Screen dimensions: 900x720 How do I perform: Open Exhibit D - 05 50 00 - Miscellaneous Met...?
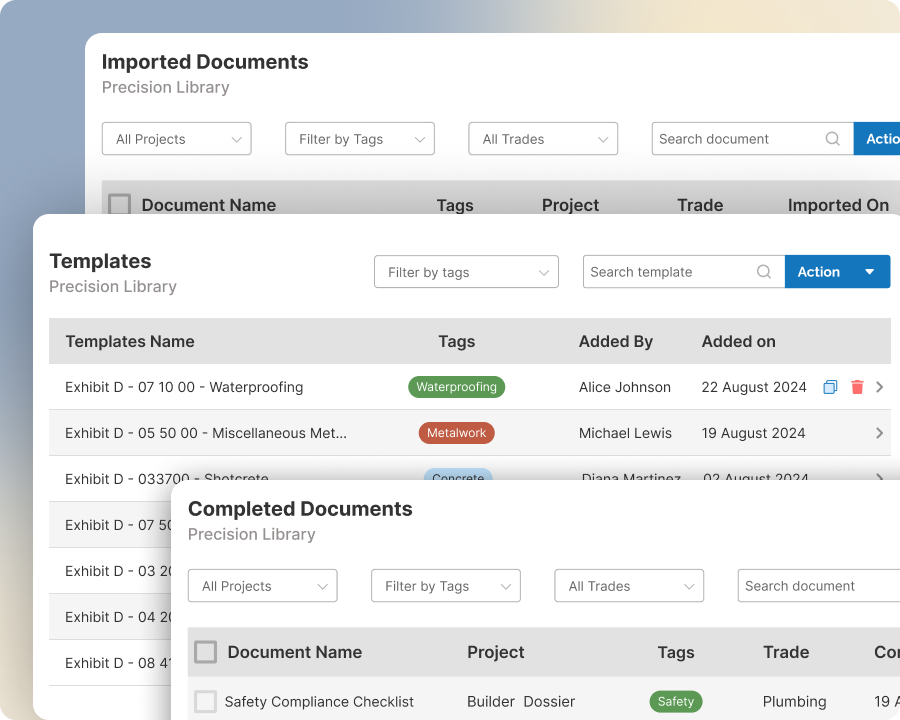(x=205, y=433)
